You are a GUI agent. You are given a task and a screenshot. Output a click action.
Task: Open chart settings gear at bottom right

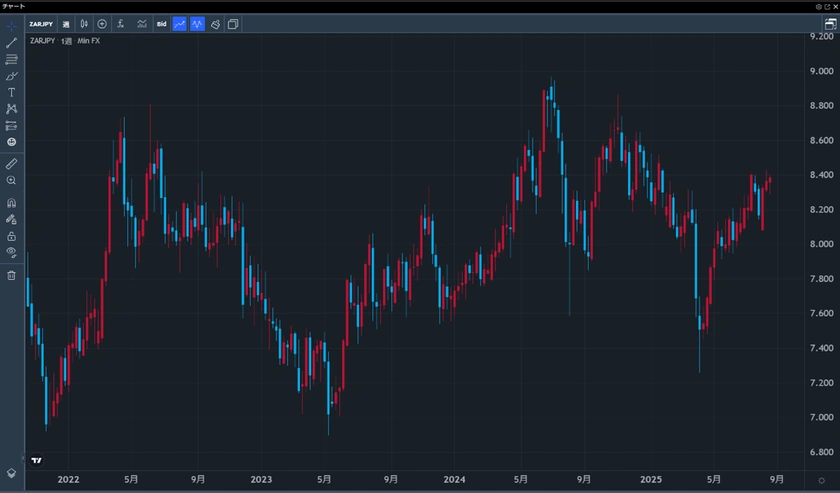coord(821,481)
